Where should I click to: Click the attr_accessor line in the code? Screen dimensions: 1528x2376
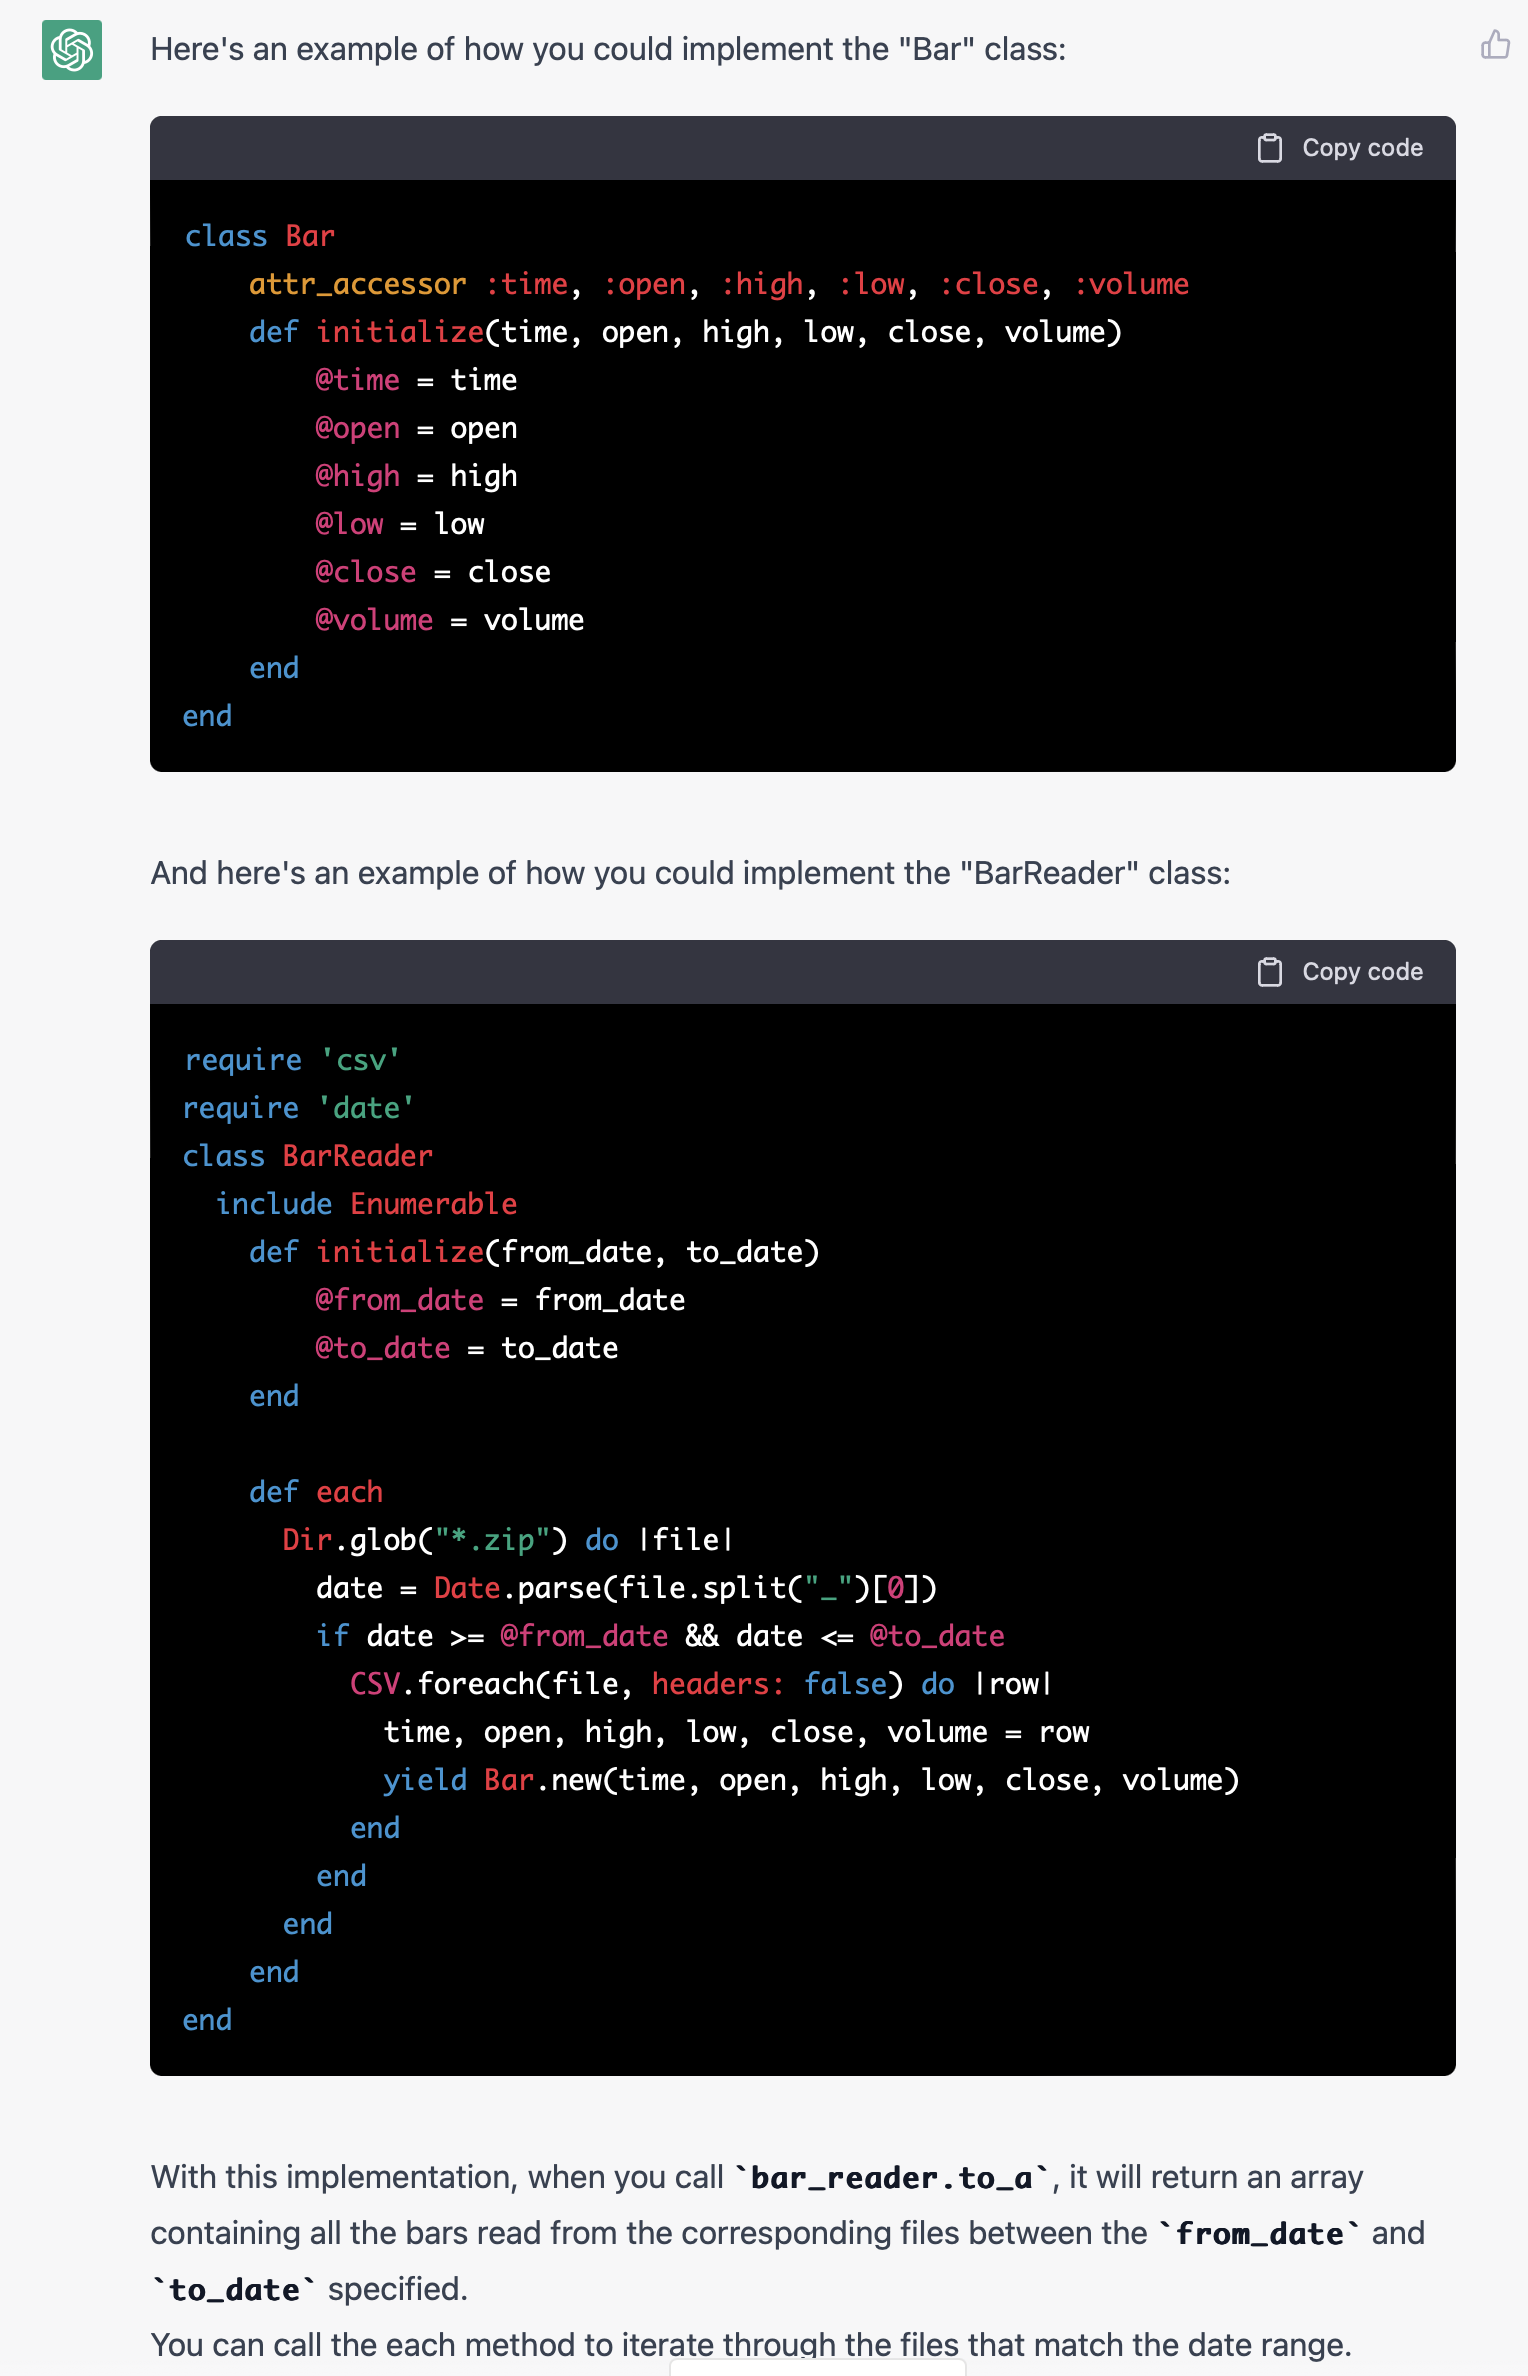[x=718, y=284]
